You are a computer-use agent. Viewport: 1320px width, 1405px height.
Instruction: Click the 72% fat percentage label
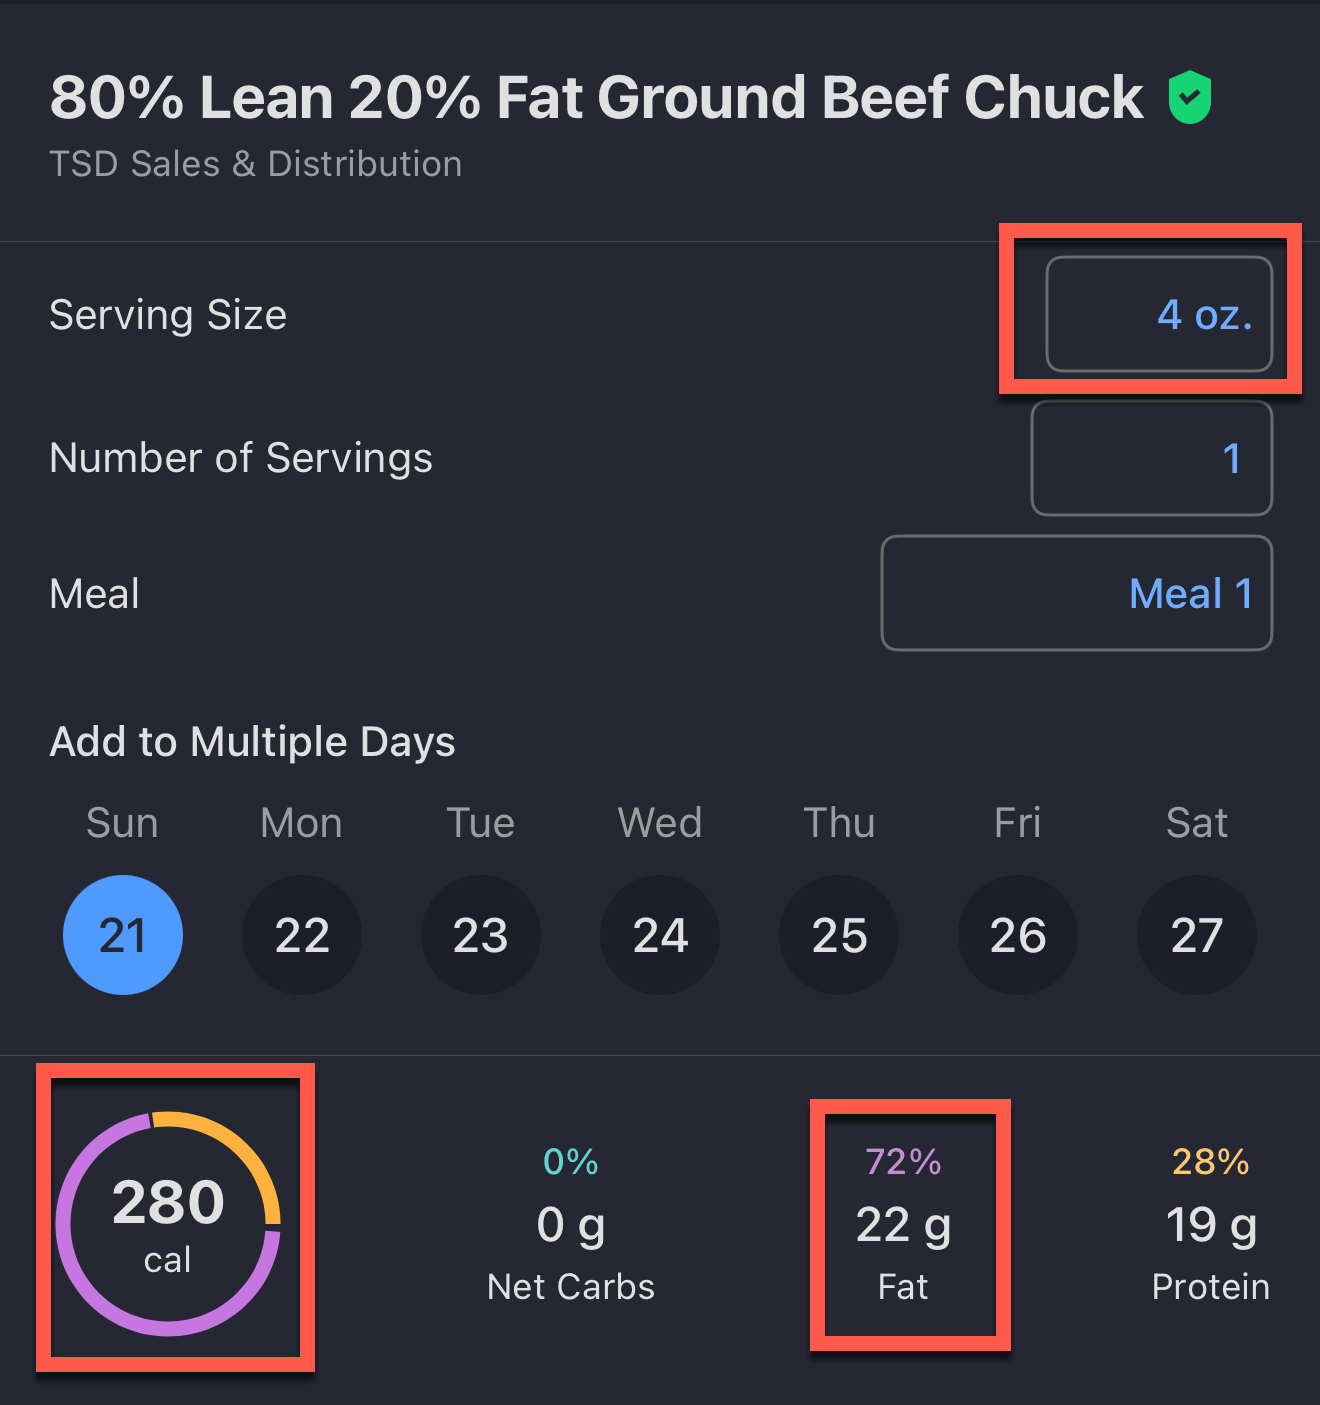click(903, 1162)
